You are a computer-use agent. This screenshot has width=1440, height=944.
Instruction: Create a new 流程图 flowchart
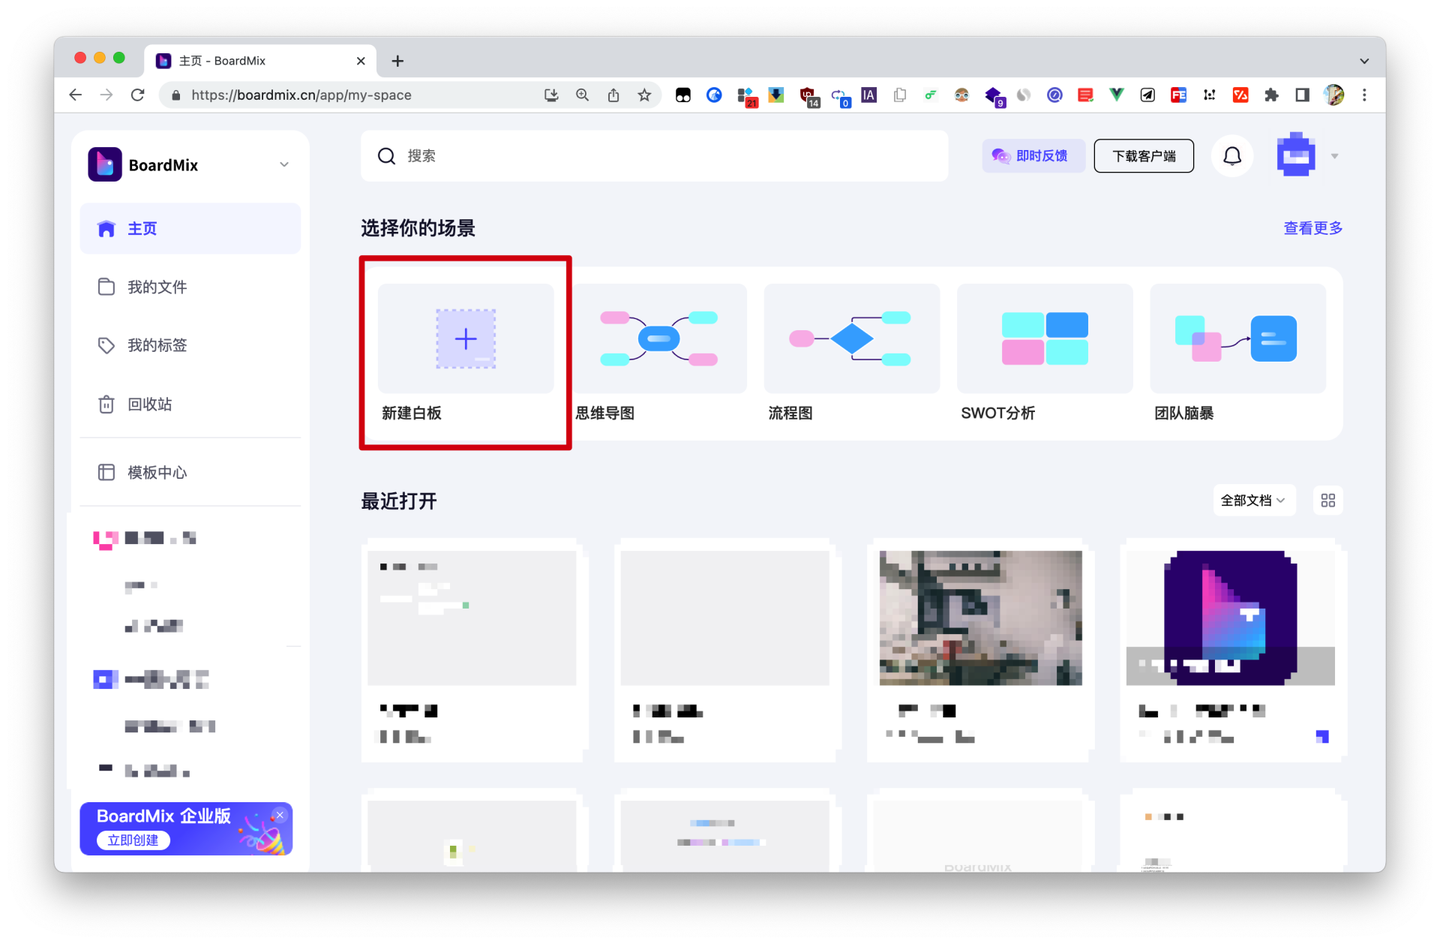tap(851, 338)
